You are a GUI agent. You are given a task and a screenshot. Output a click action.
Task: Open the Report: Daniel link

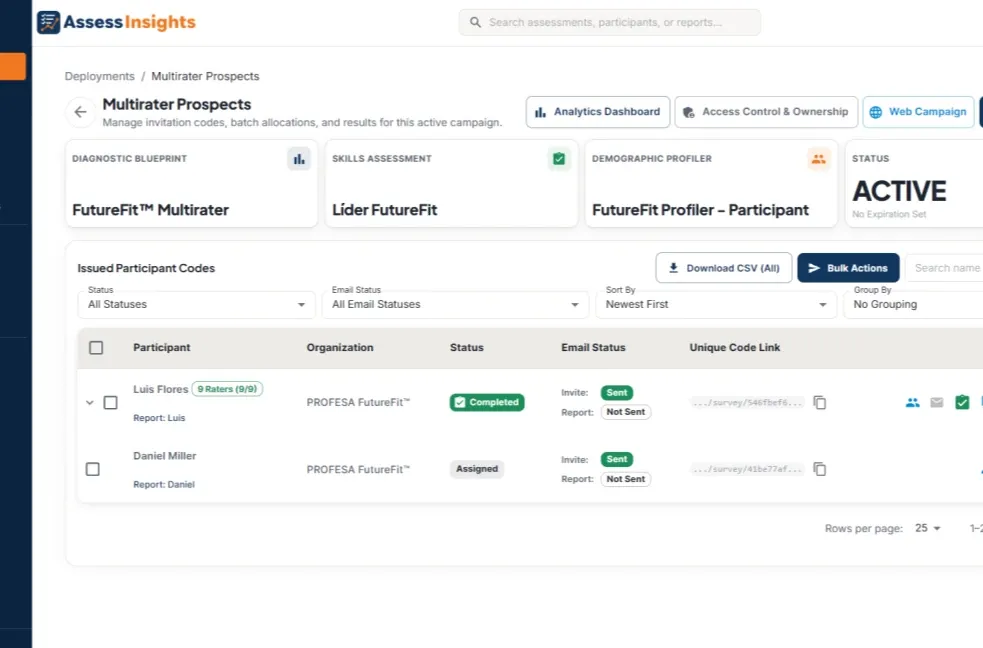click(164, 484)
